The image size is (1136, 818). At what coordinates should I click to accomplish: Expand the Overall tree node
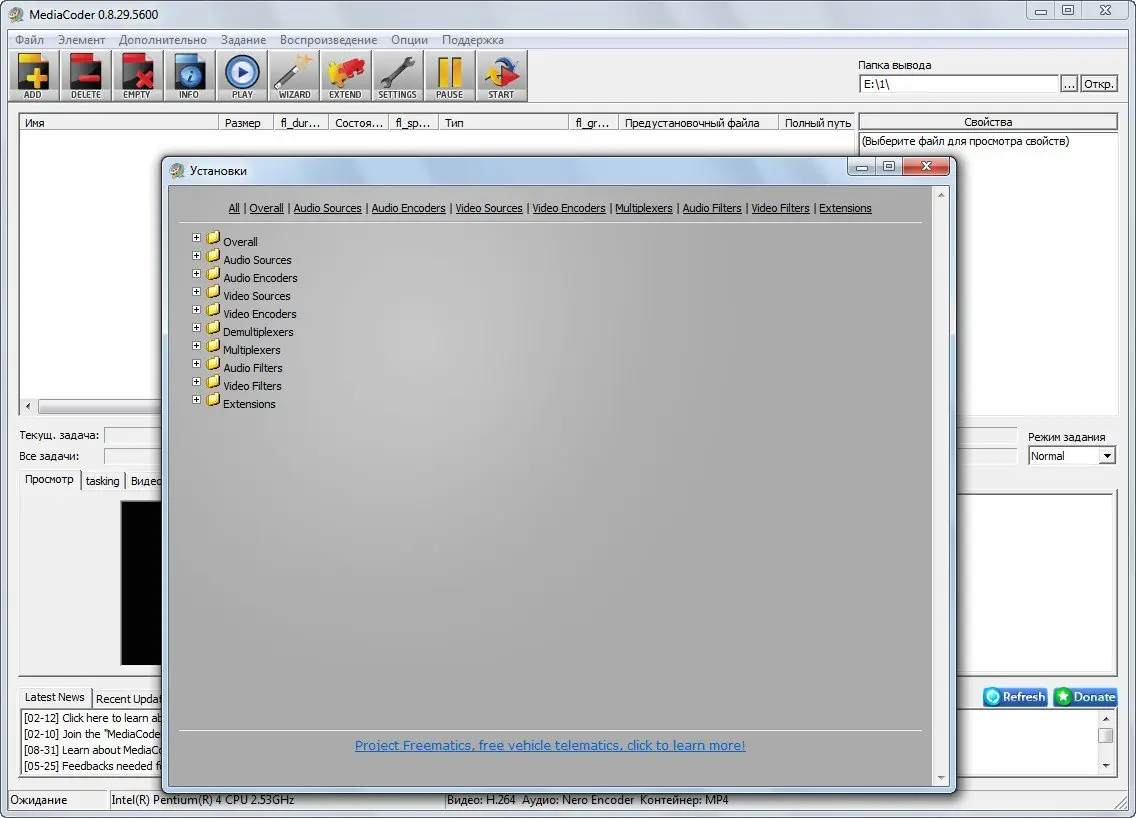[196, 238]
